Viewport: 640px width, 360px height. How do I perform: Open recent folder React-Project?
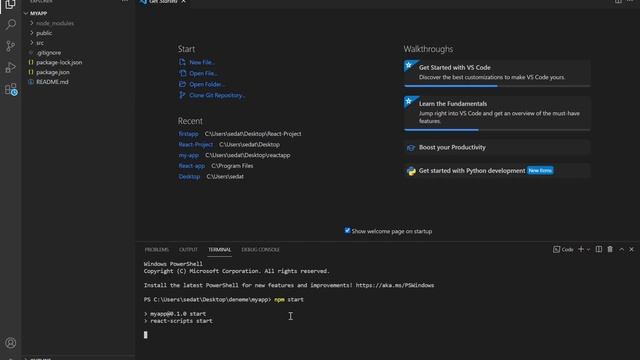click(x=196, y=144)
